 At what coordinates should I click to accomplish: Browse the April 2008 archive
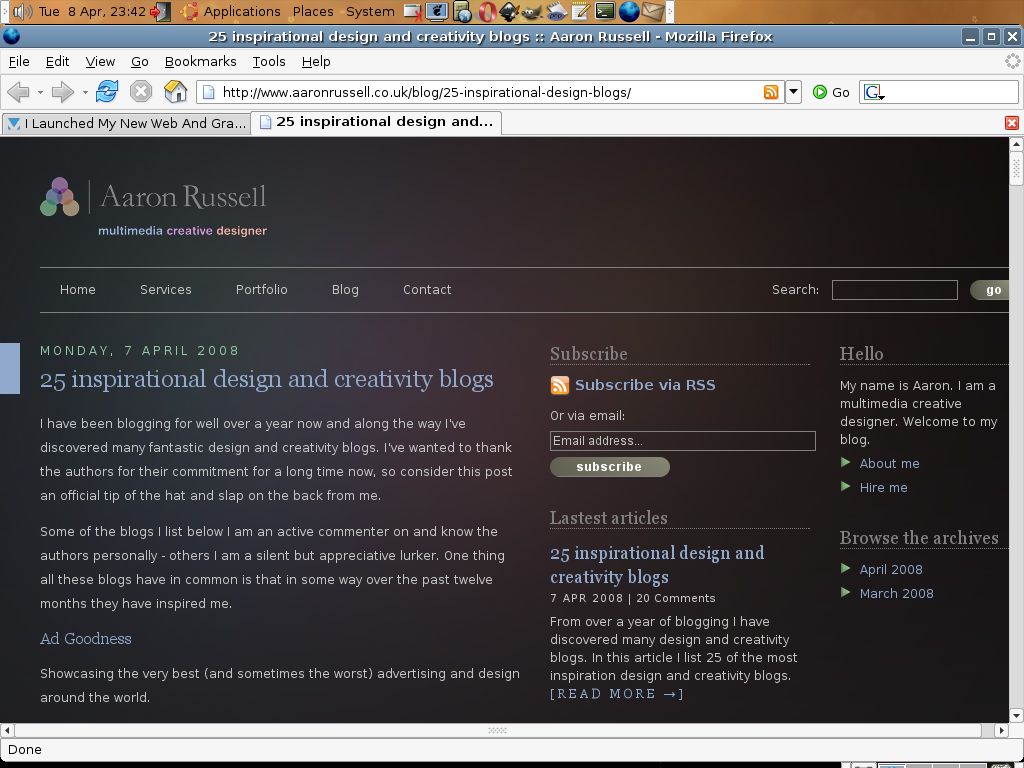891,569
